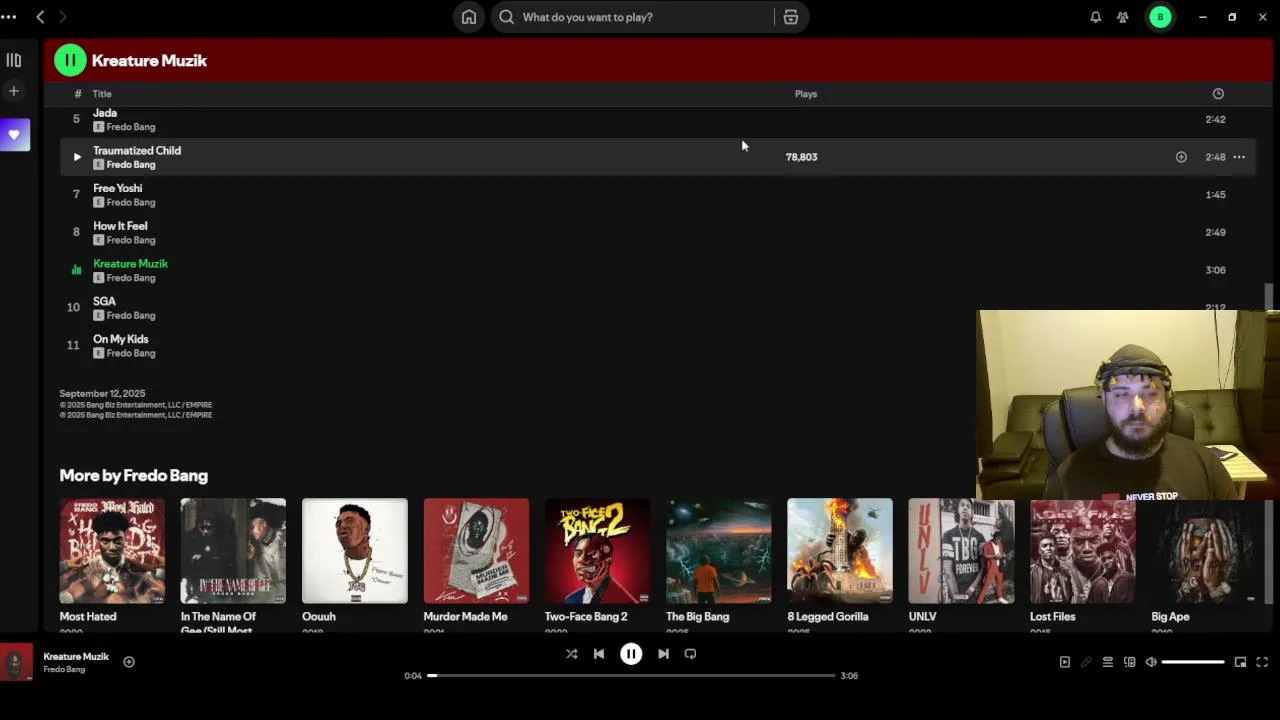Screen dimensions: 1280x720
Task: Open the Murder Made Me album cover
Action: (x=476, y=551)
